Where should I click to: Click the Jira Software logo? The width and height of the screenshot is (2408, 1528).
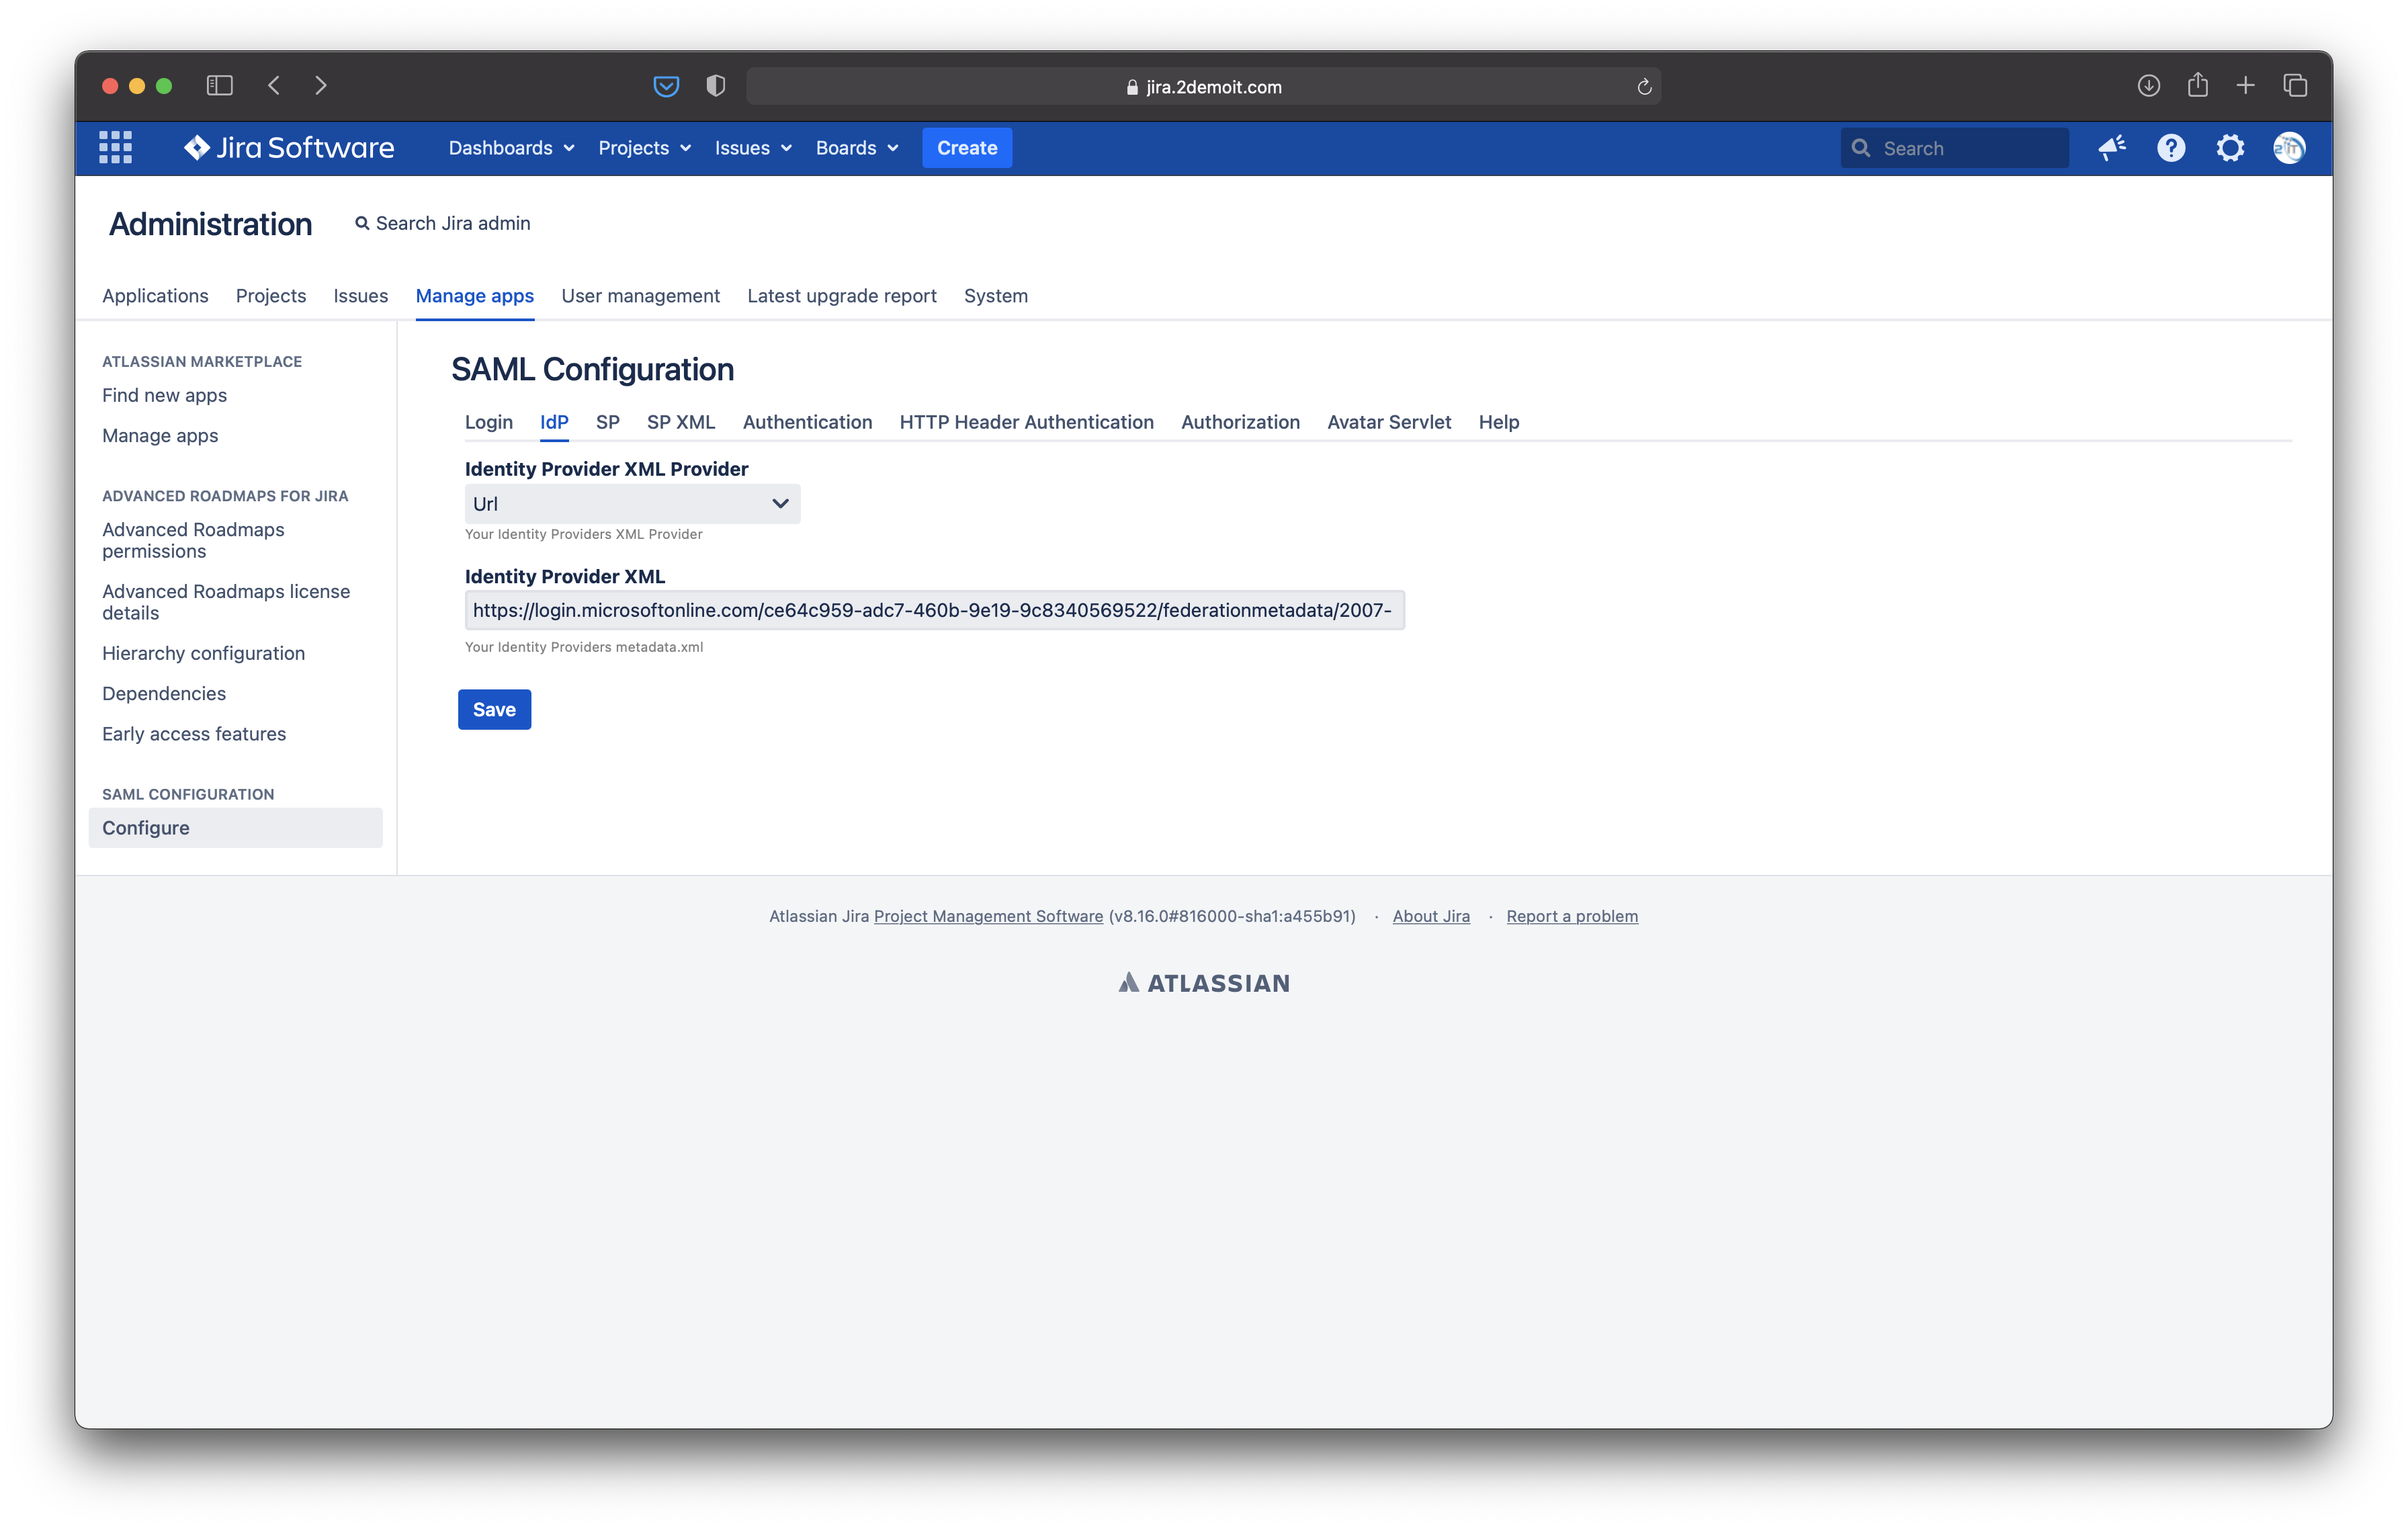tap(289, 148)
